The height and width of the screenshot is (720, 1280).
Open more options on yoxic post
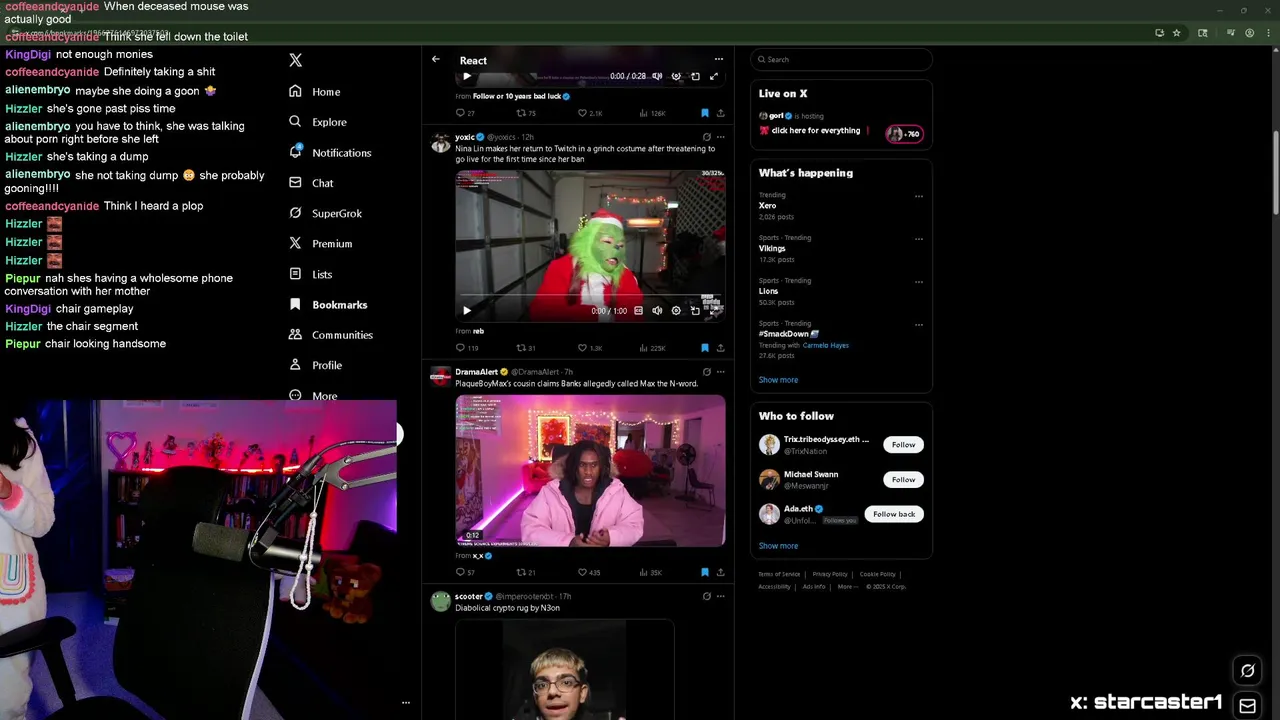coord(720,137)
